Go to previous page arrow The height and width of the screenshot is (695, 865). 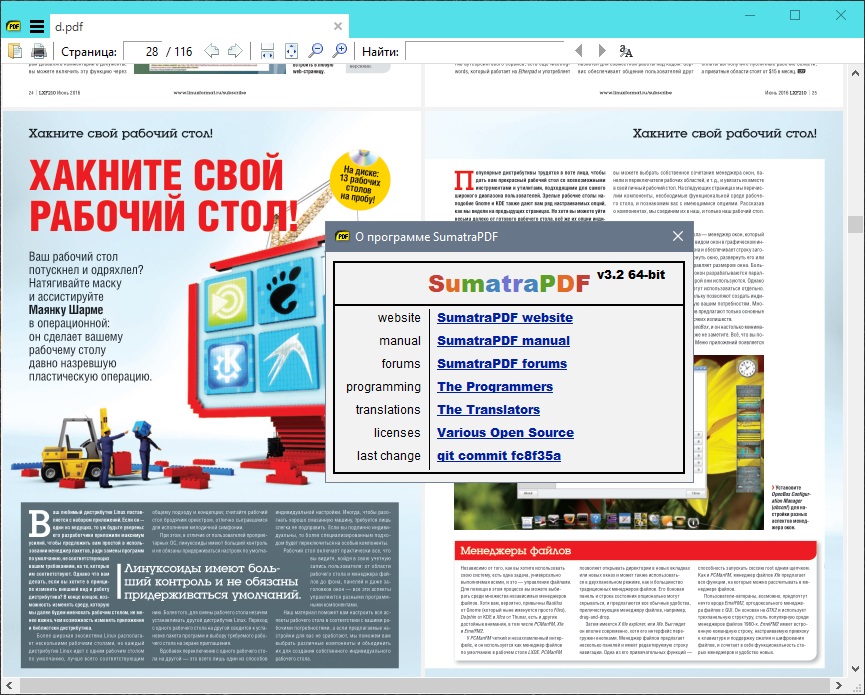click(211, 51)
